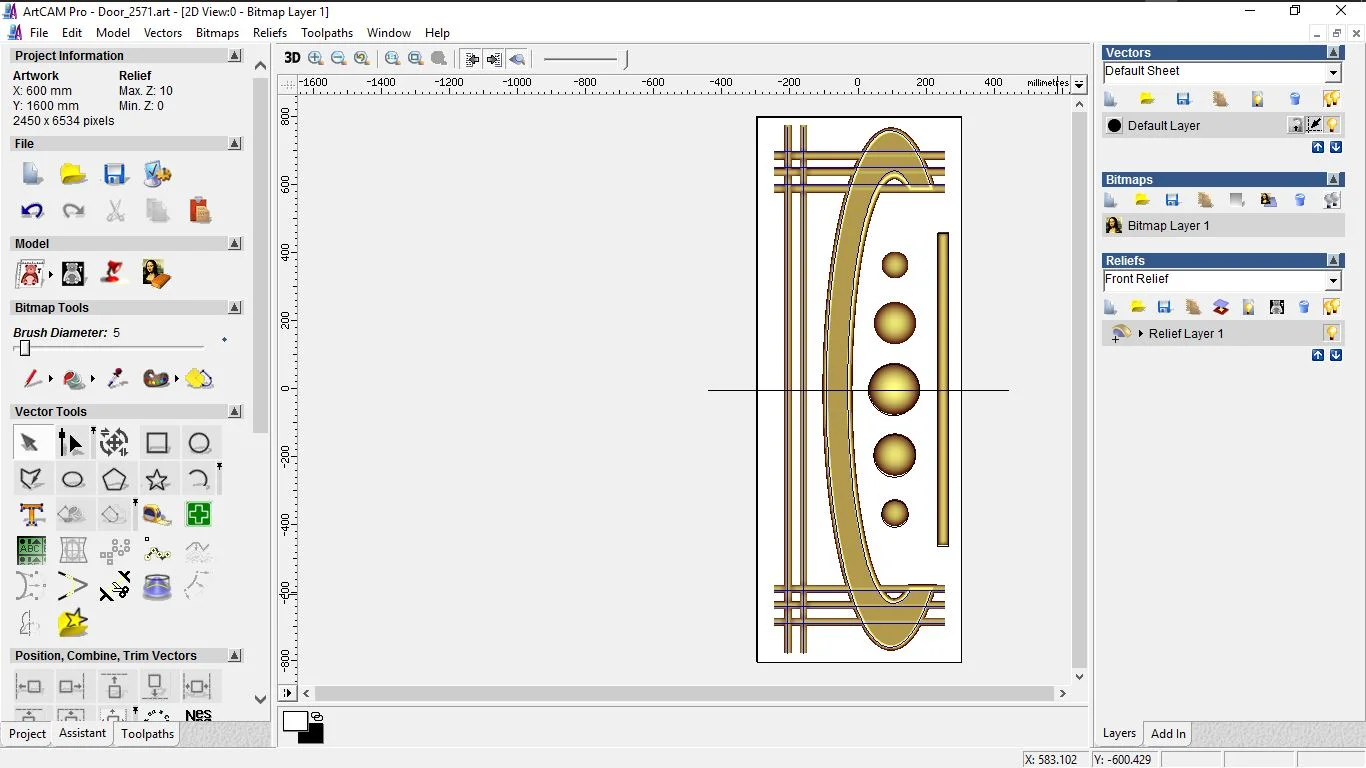Click the Undo arrow in File section
The width and height of the screenshot is (1366, 768).
pyautogui.click(x=32, y=210)
